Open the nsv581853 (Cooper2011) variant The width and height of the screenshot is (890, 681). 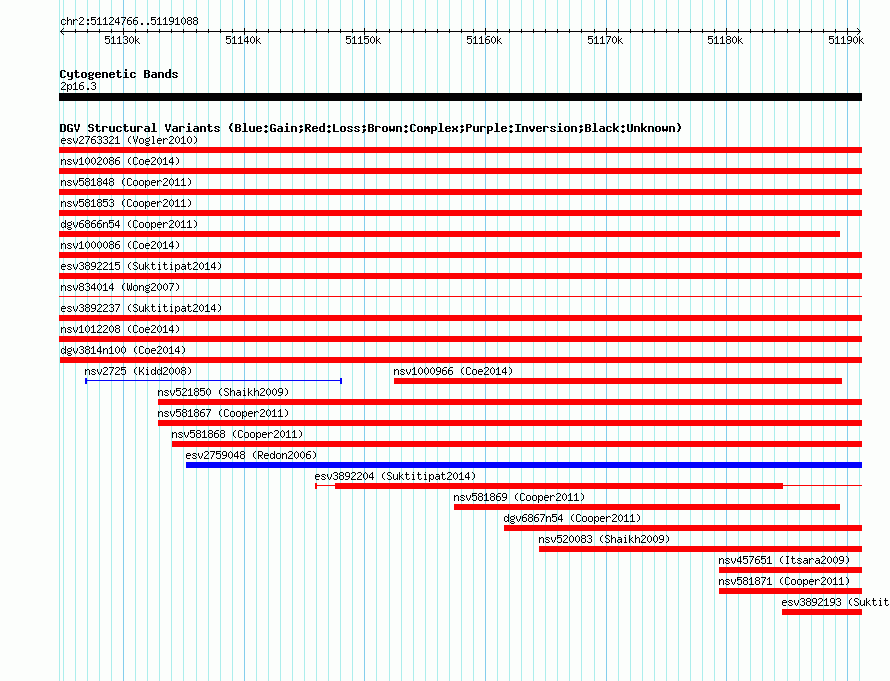126,203
